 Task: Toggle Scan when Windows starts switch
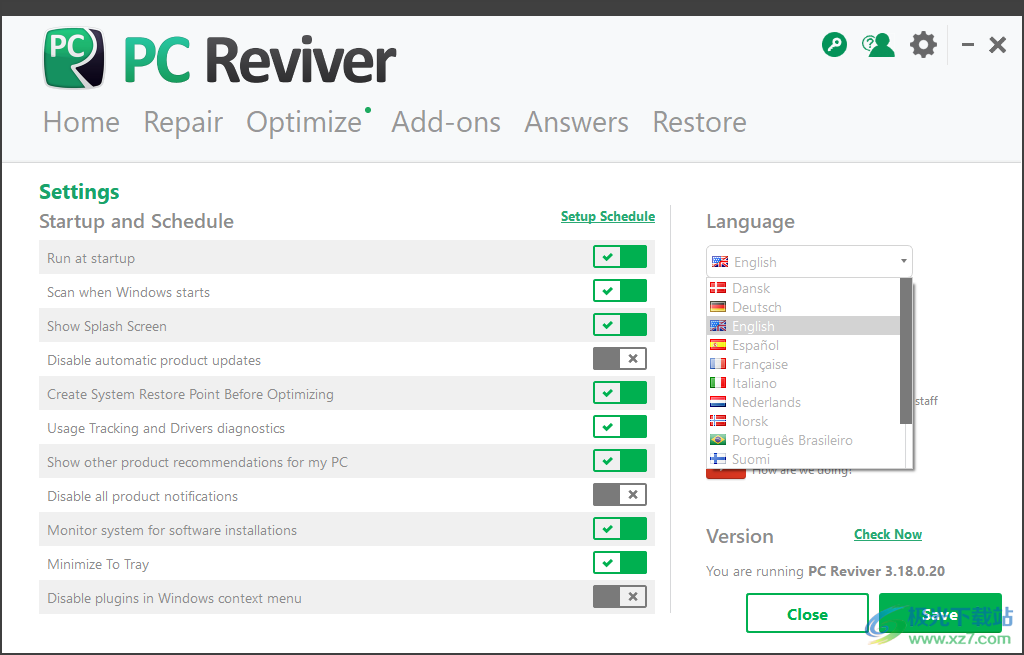[620, 291]
